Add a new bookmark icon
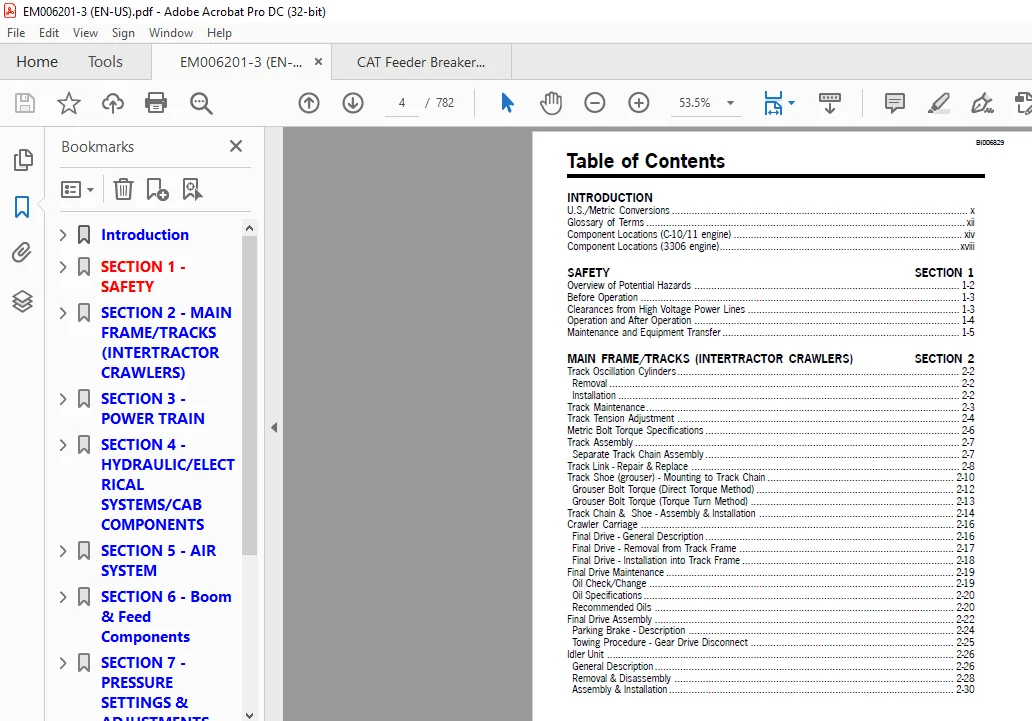Image resolution: width=1032 pixels, height=721 pixels. (157, 190)
